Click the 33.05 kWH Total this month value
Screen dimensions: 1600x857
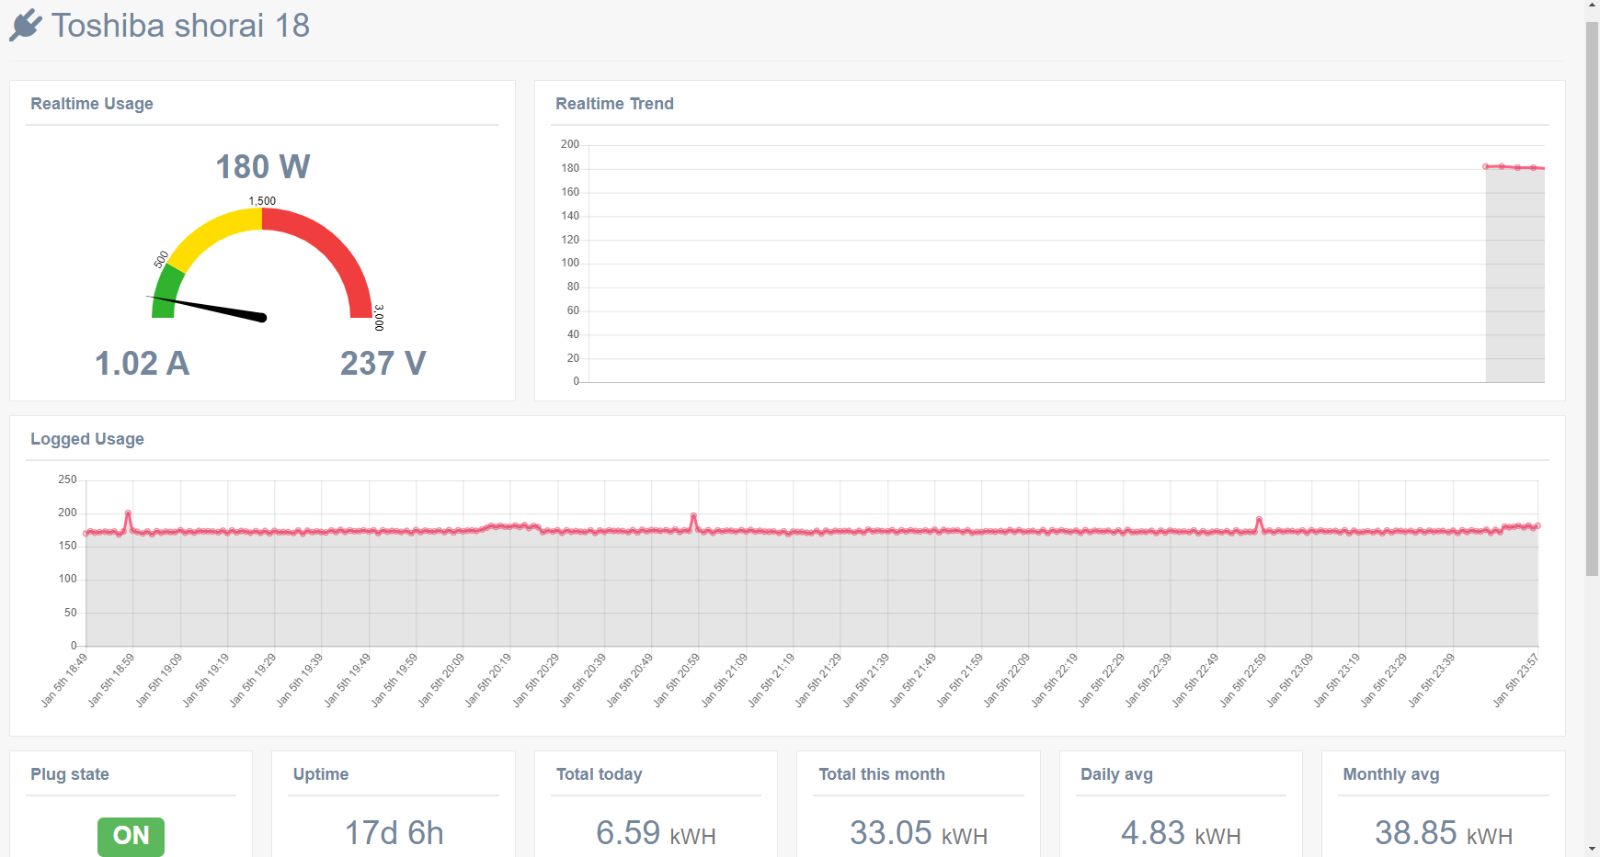(x=919, y=833)
